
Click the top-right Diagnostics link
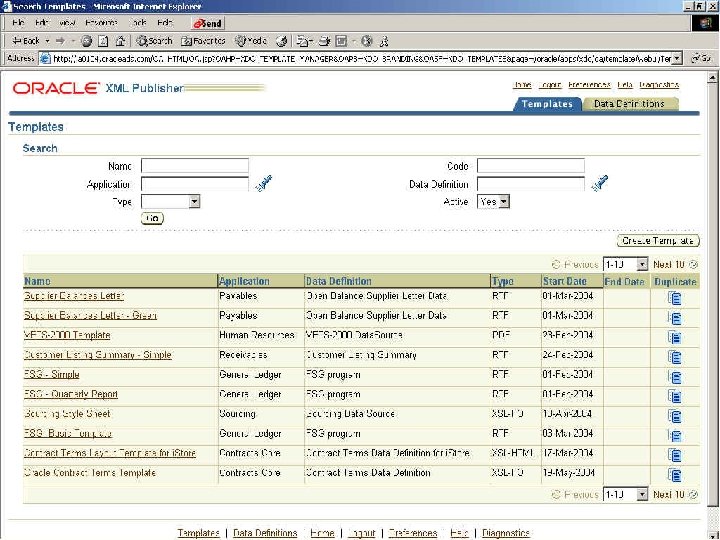[659, 85]
